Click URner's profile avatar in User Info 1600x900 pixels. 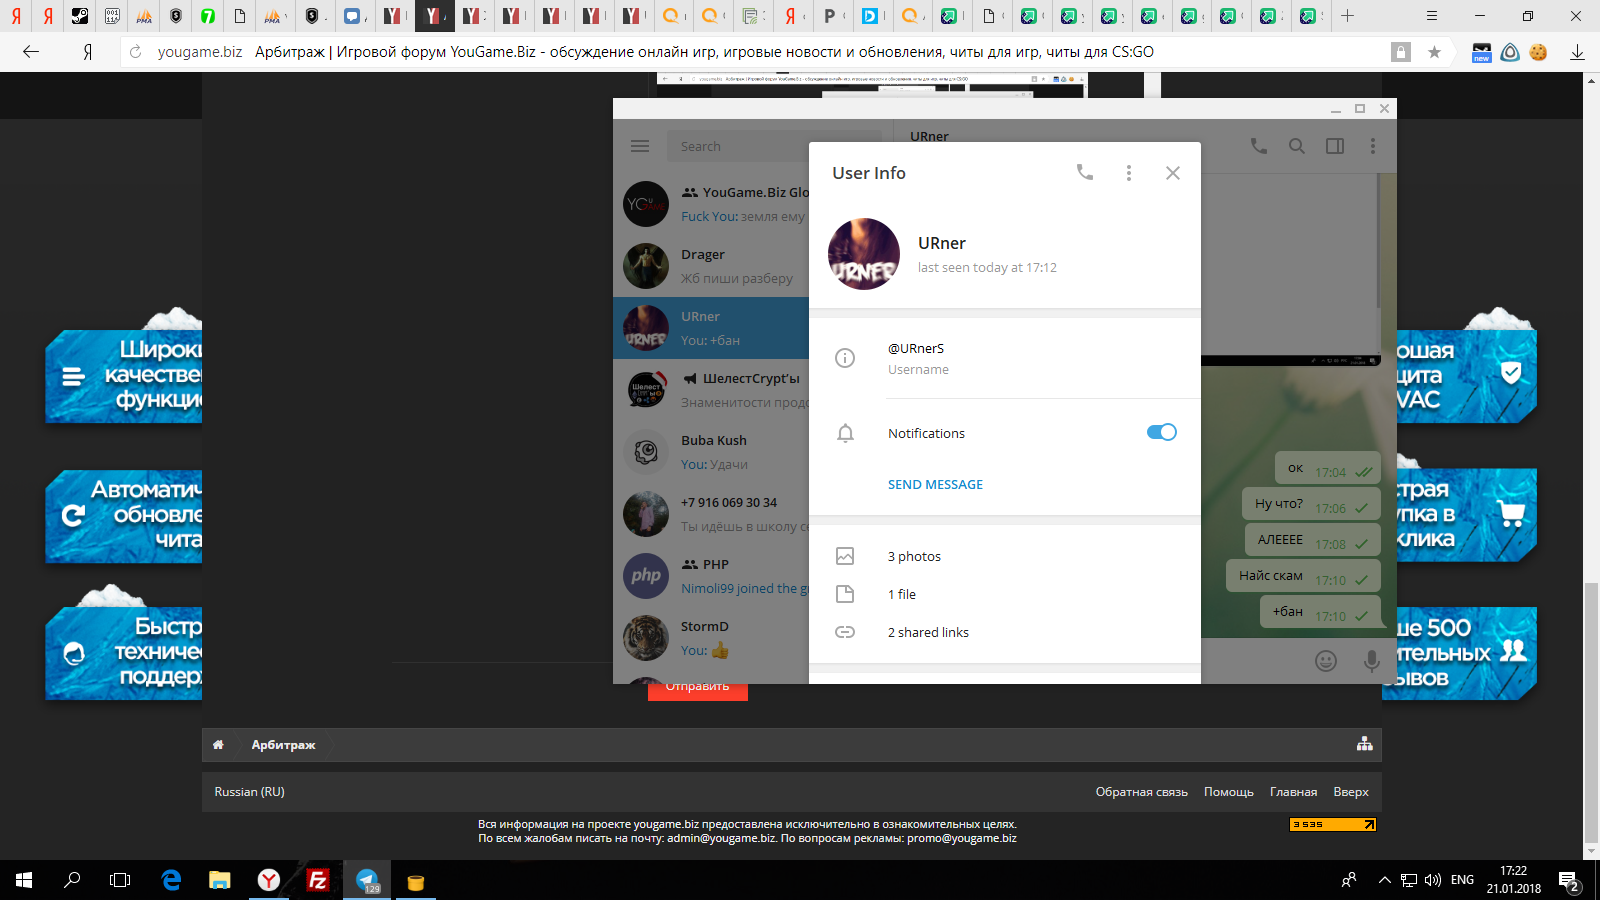(864, 254)
